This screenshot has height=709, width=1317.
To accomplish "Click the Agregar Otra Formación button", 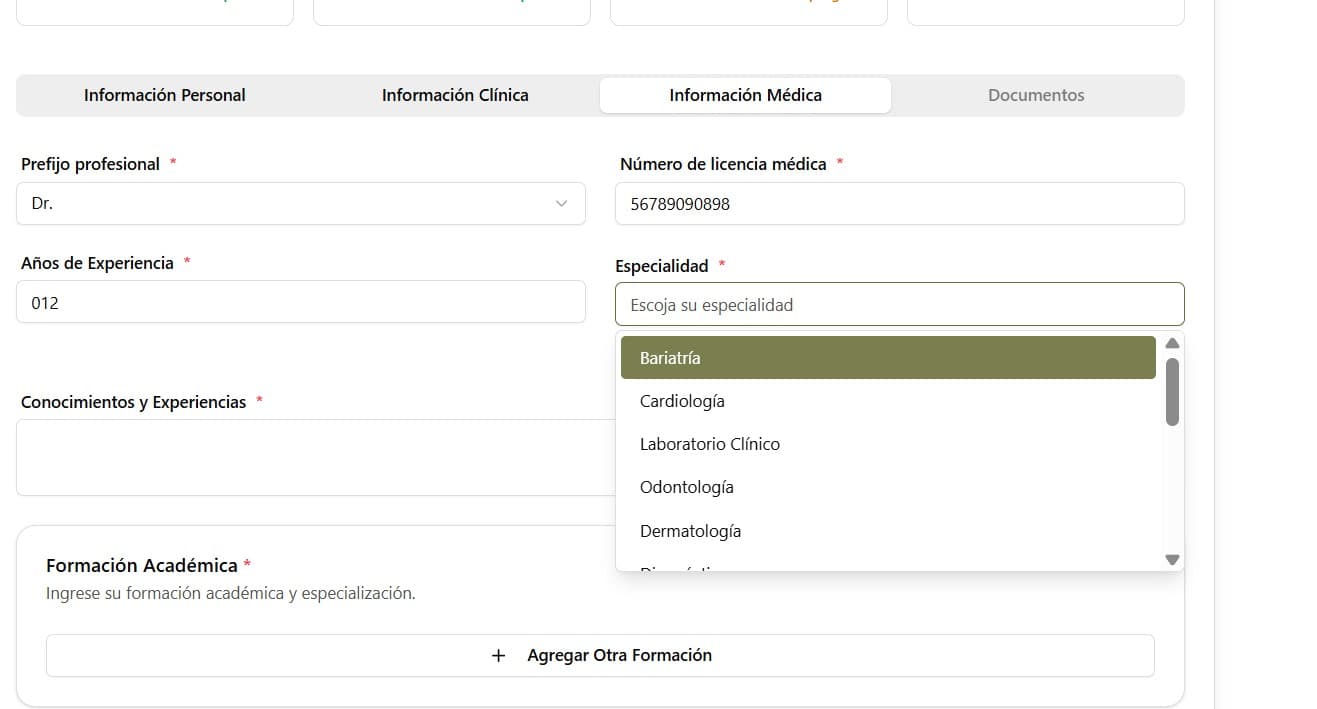I will click(600, 655).
